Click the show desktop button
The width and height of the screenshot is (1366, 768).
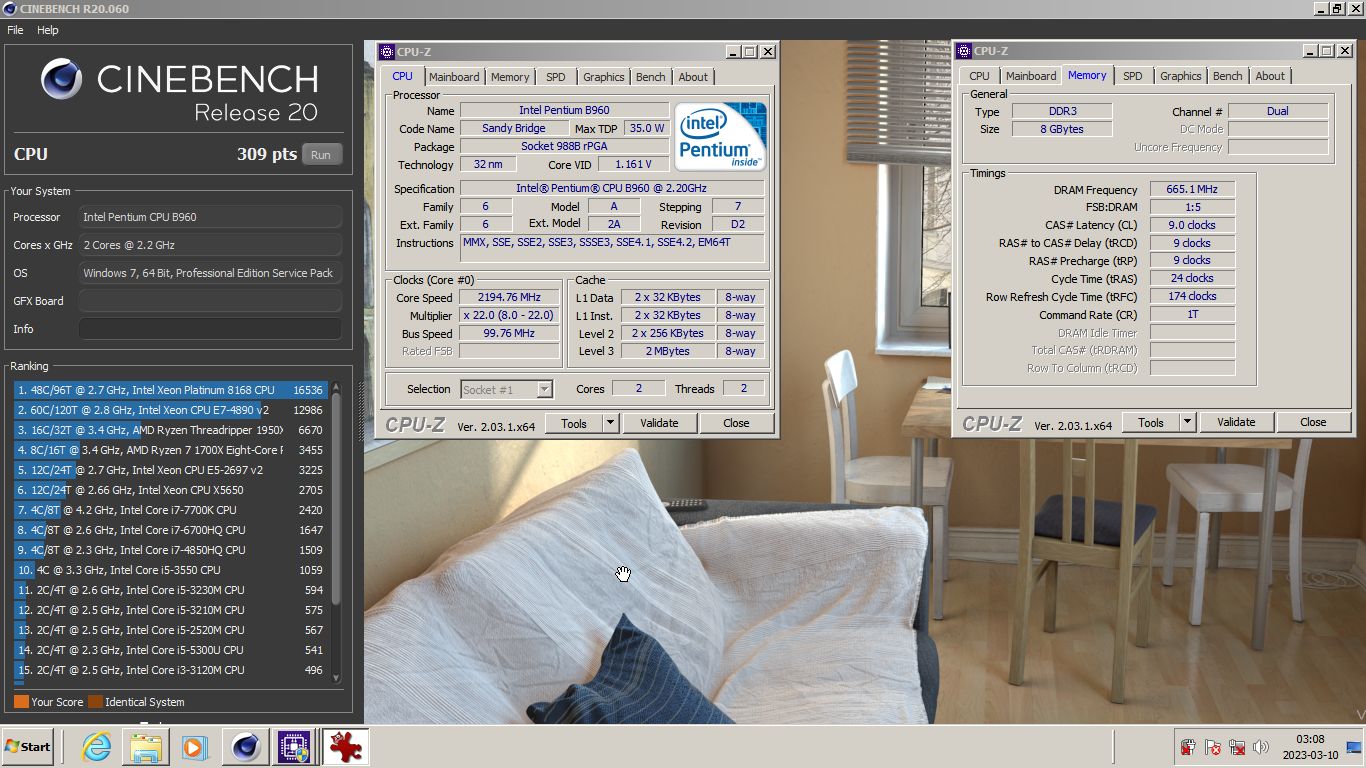(1354, 747)
